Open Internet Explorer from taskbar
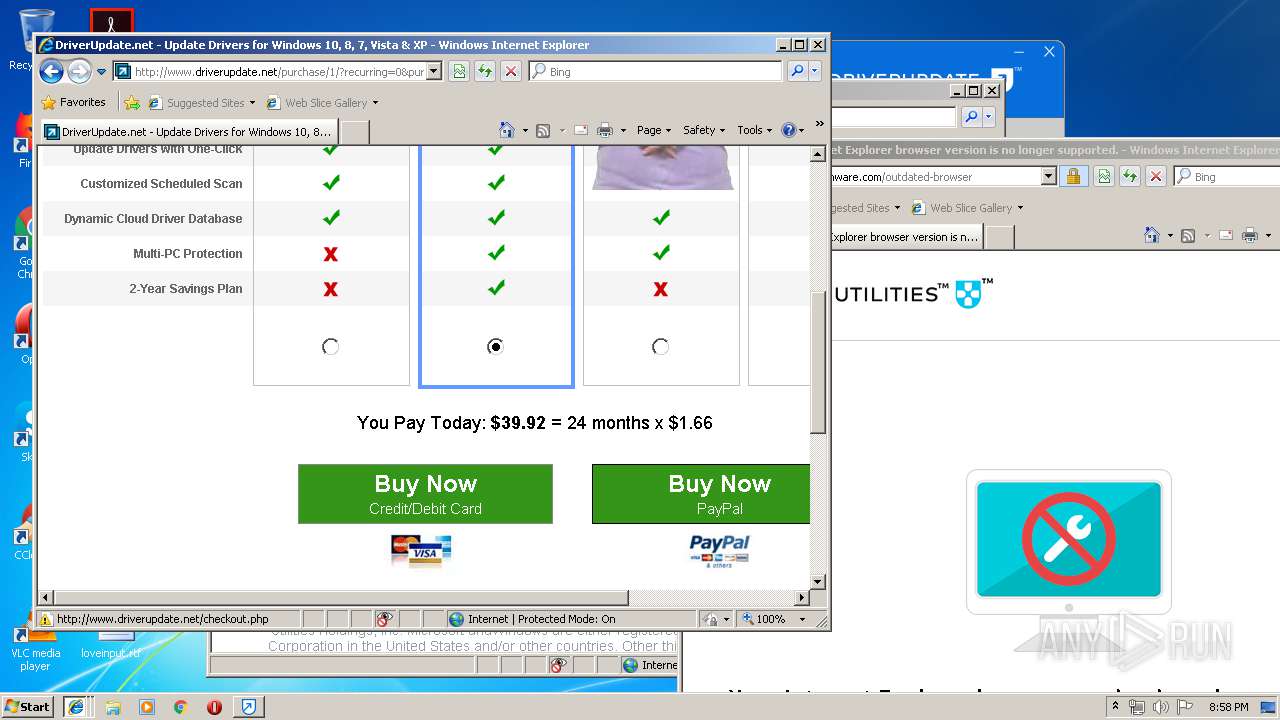 coord(75,707)
